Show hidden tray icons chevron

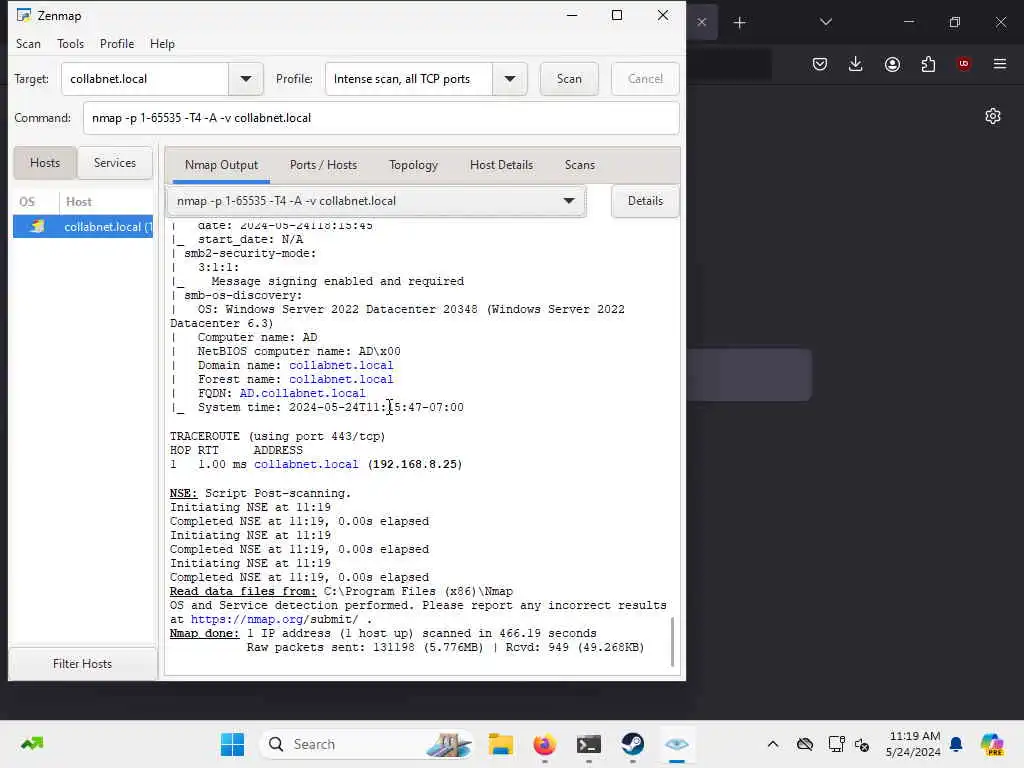coord(773,744)
